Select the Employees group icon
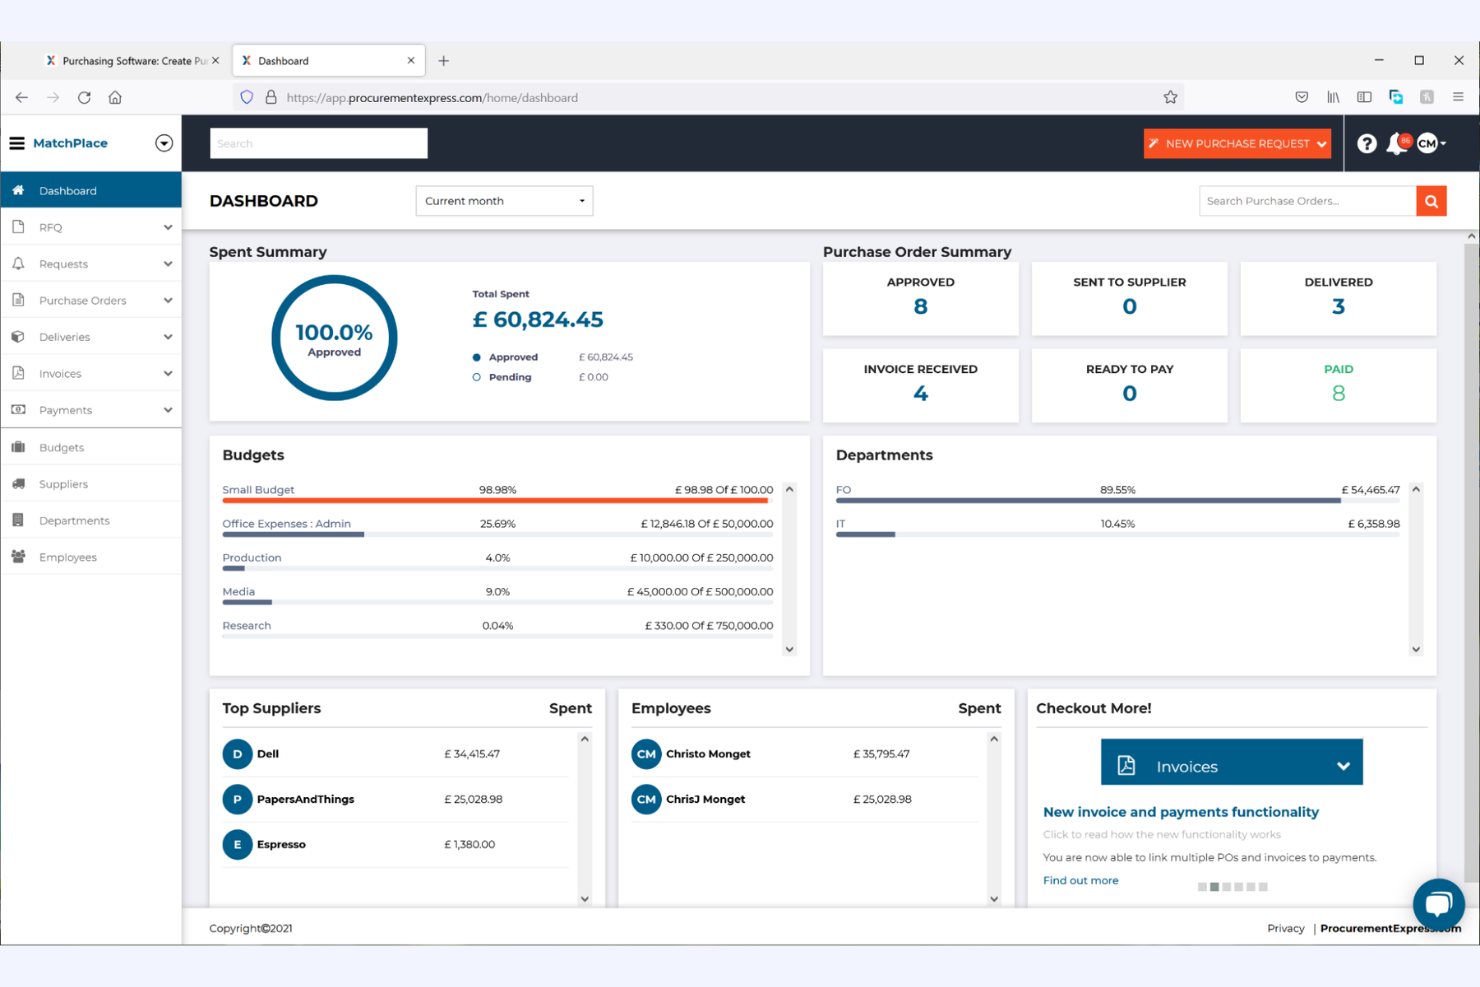The image size is (1480, 987). coord(17,557)
